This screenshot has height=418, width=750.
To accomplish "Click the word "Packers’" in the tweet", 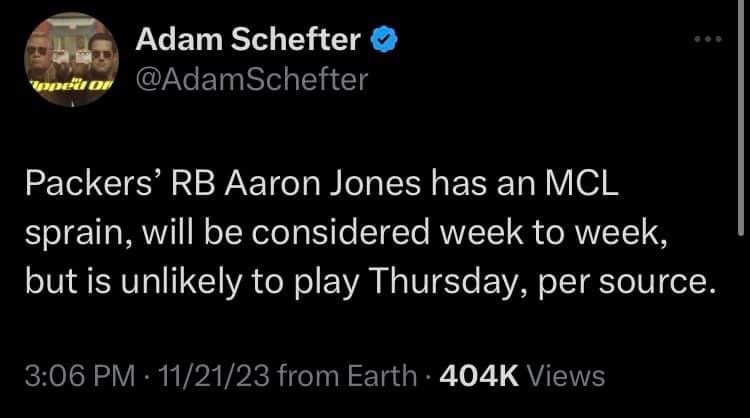I will click(x=88, y=184).
